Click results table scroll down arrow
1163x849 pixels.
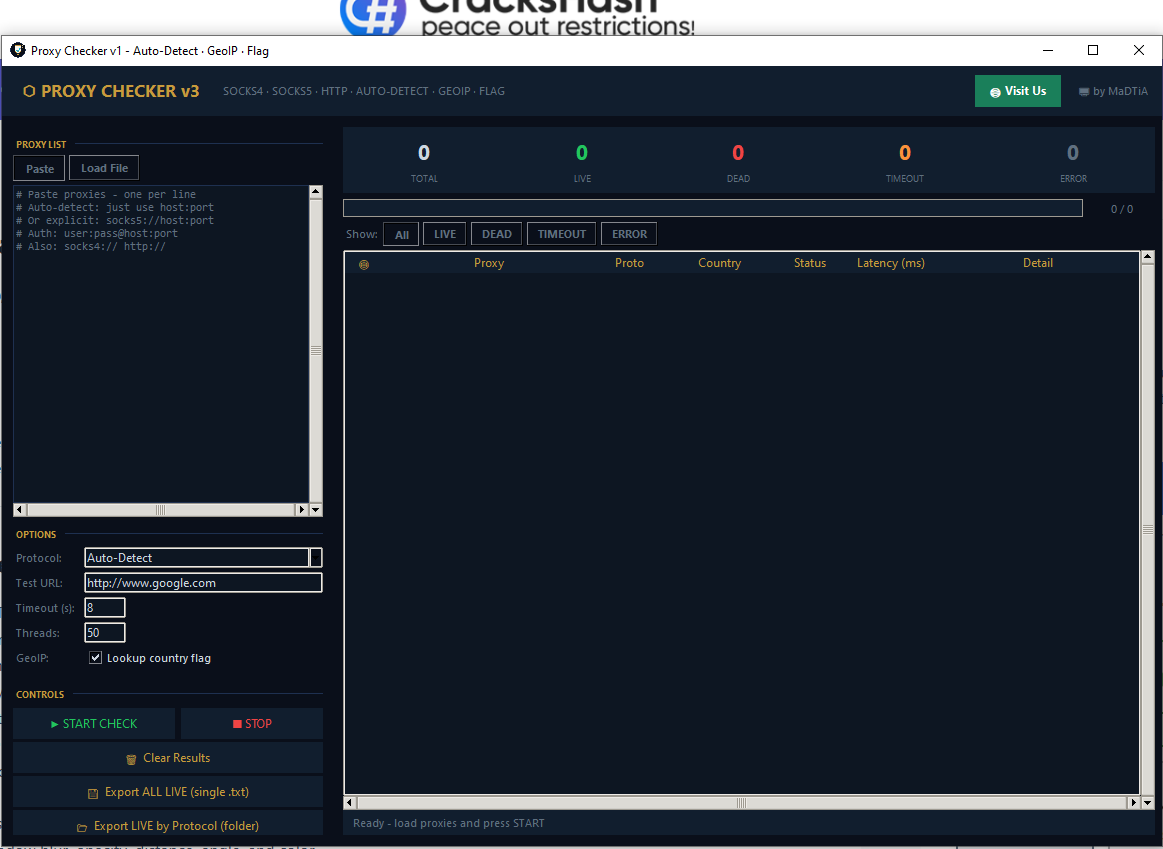1147,802
